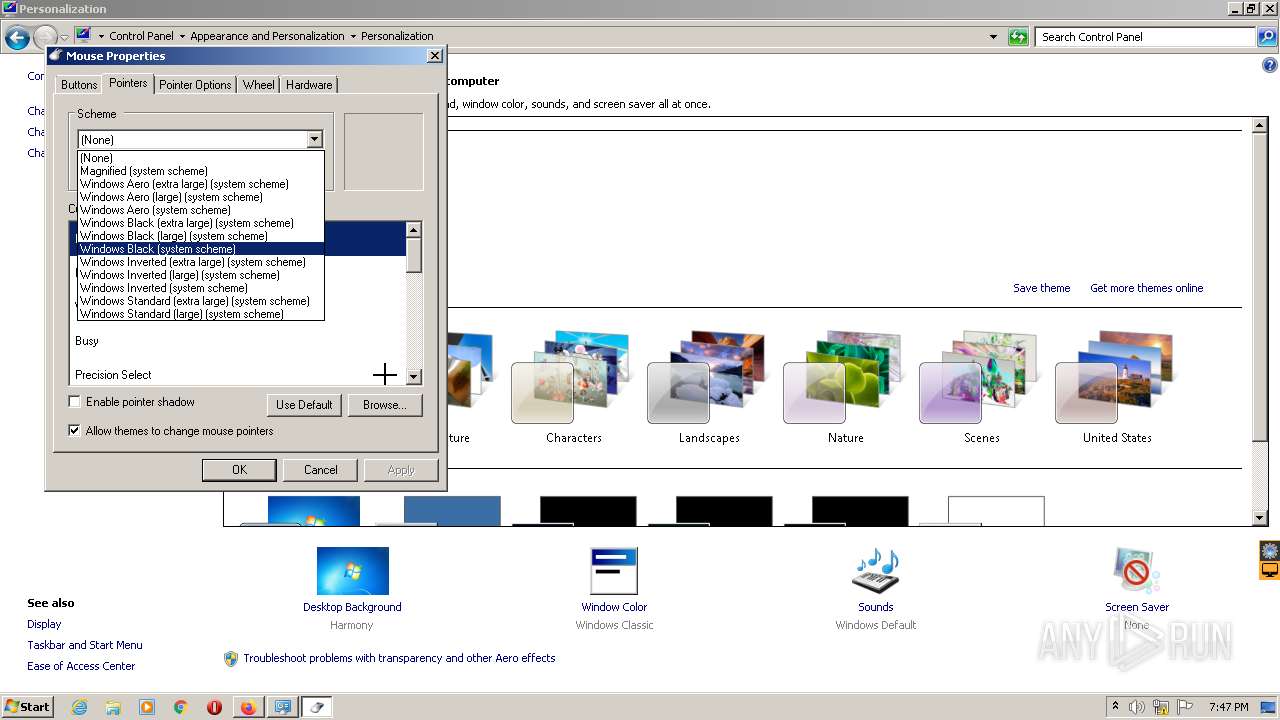The width and height of the screenshot is (1280, 720).
Task: Choose Windows Inverted (extra large) scheme
Action: pos(201,262)
